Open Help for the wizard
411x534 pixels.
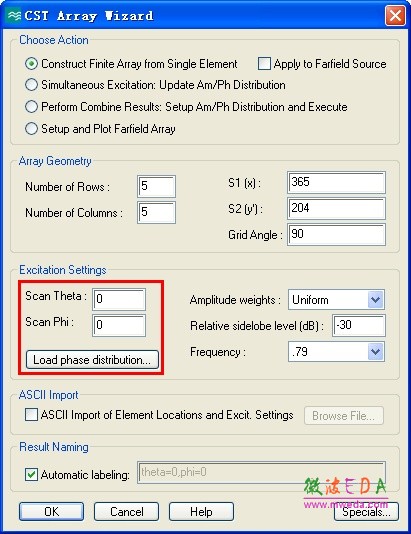[x=201, y=512]
